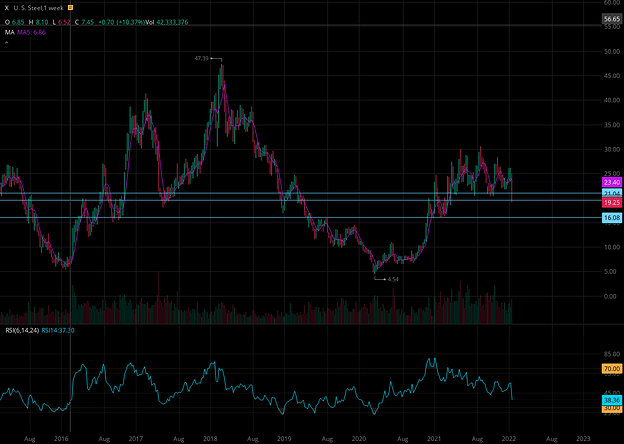Click the 2020 label on the time axis
The width and height of the screenshot is (624, 444).
[360, 439]
